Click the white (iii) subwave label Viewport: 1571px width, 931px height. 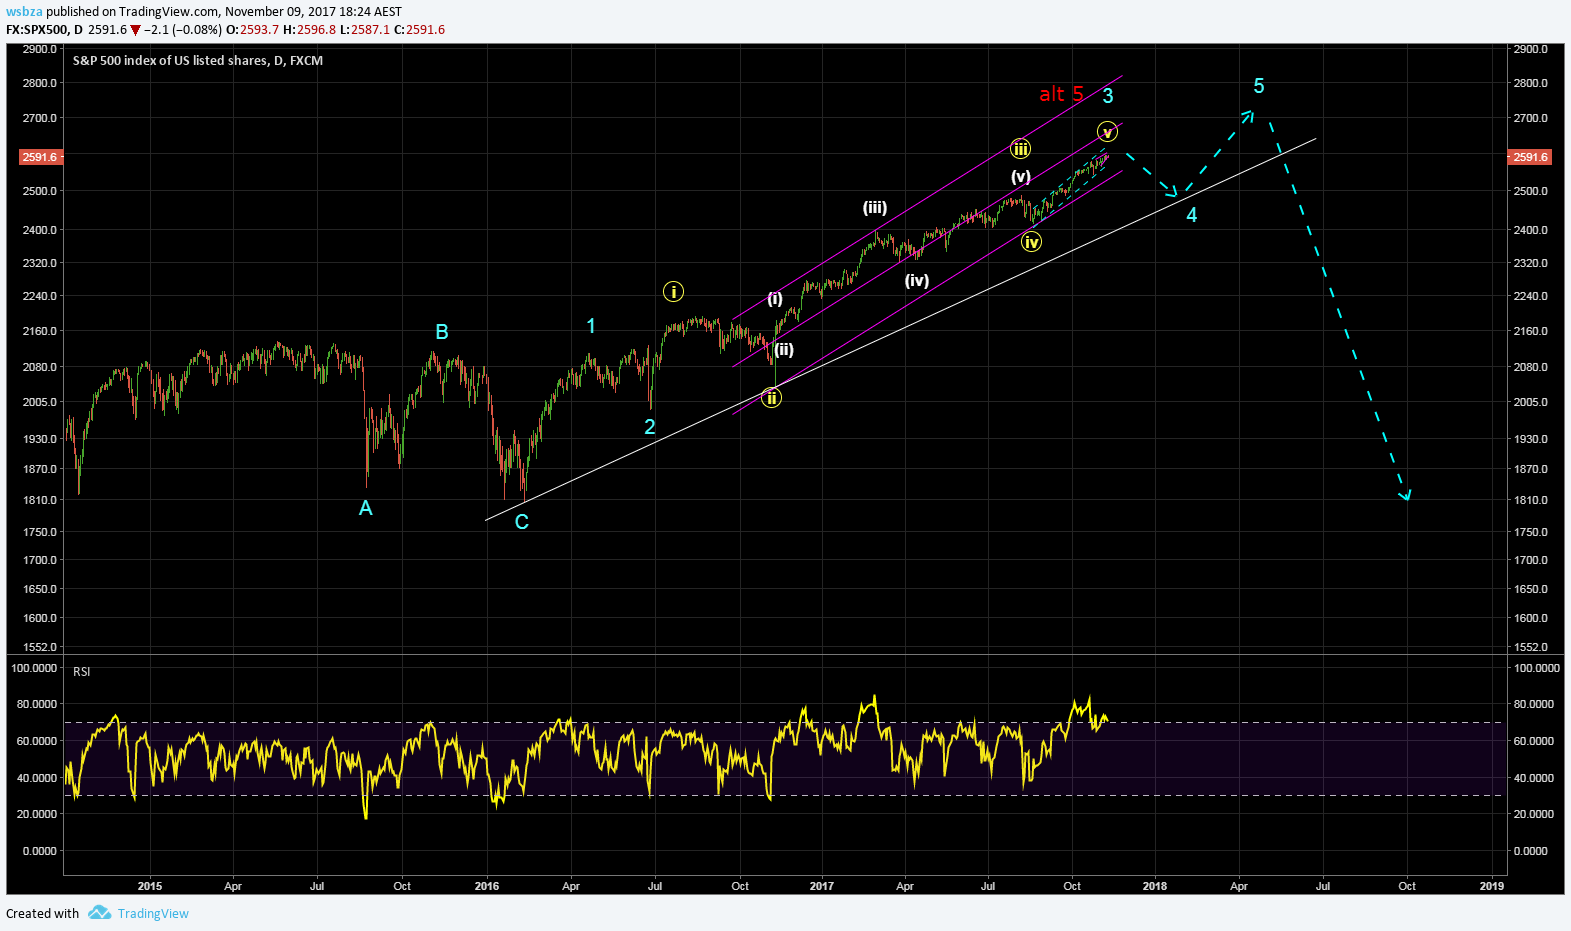[x=875, y=208]
